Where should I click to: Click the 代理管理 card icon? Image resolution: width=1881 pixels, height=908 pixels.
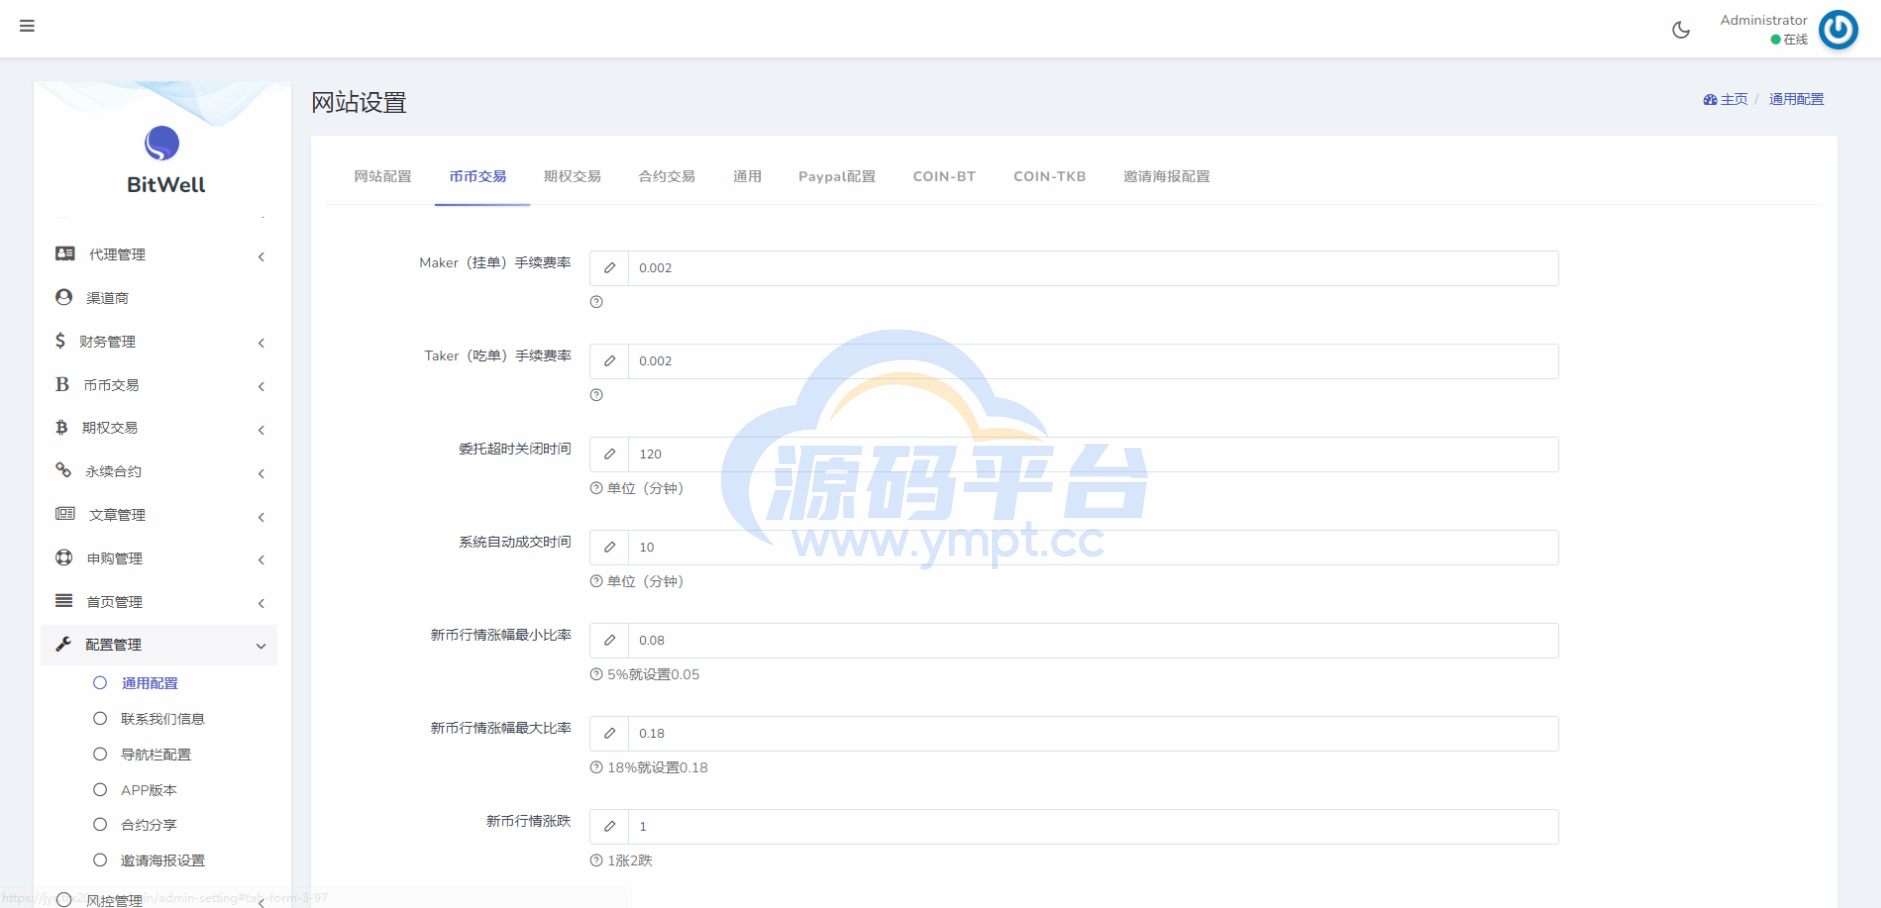point(65,254)
